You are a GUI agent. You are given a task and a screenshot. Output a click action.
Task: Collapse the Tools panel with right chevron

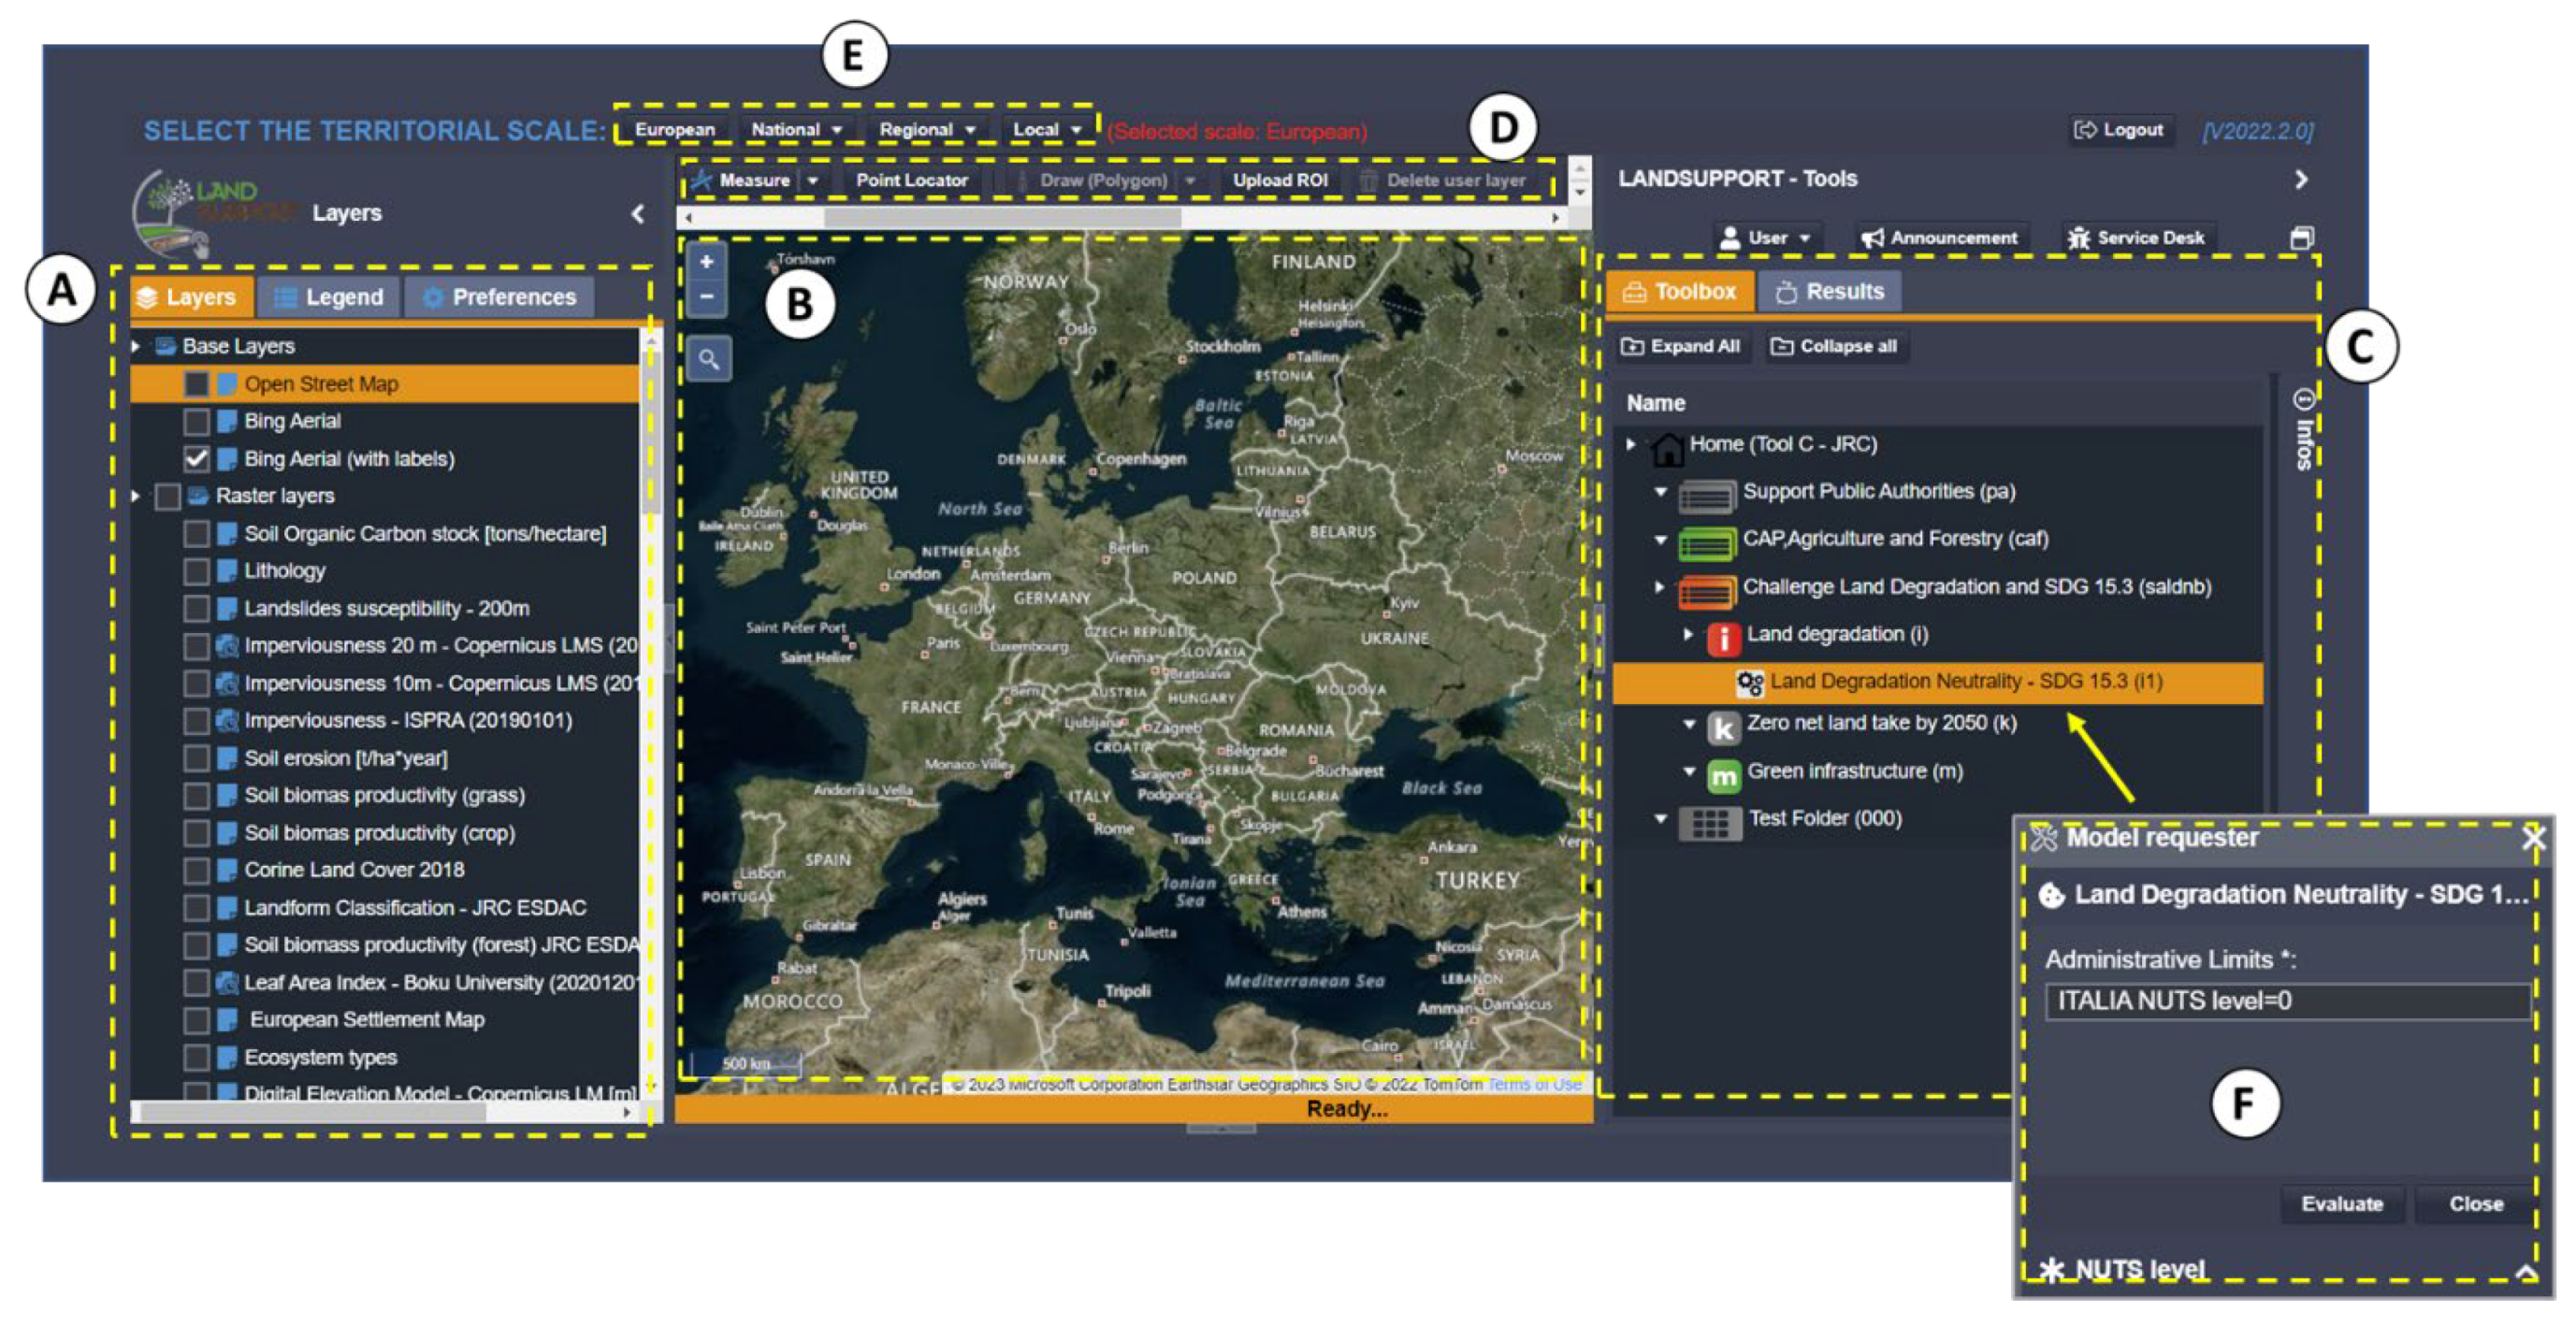2300,179
